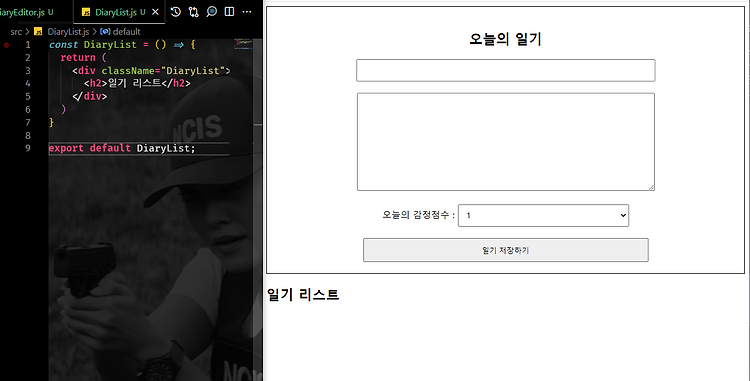The width and height of the screenshot is (750, 381).
Task: Click the 오늘의 일기 heading
Action: click(x=505, y=39)
